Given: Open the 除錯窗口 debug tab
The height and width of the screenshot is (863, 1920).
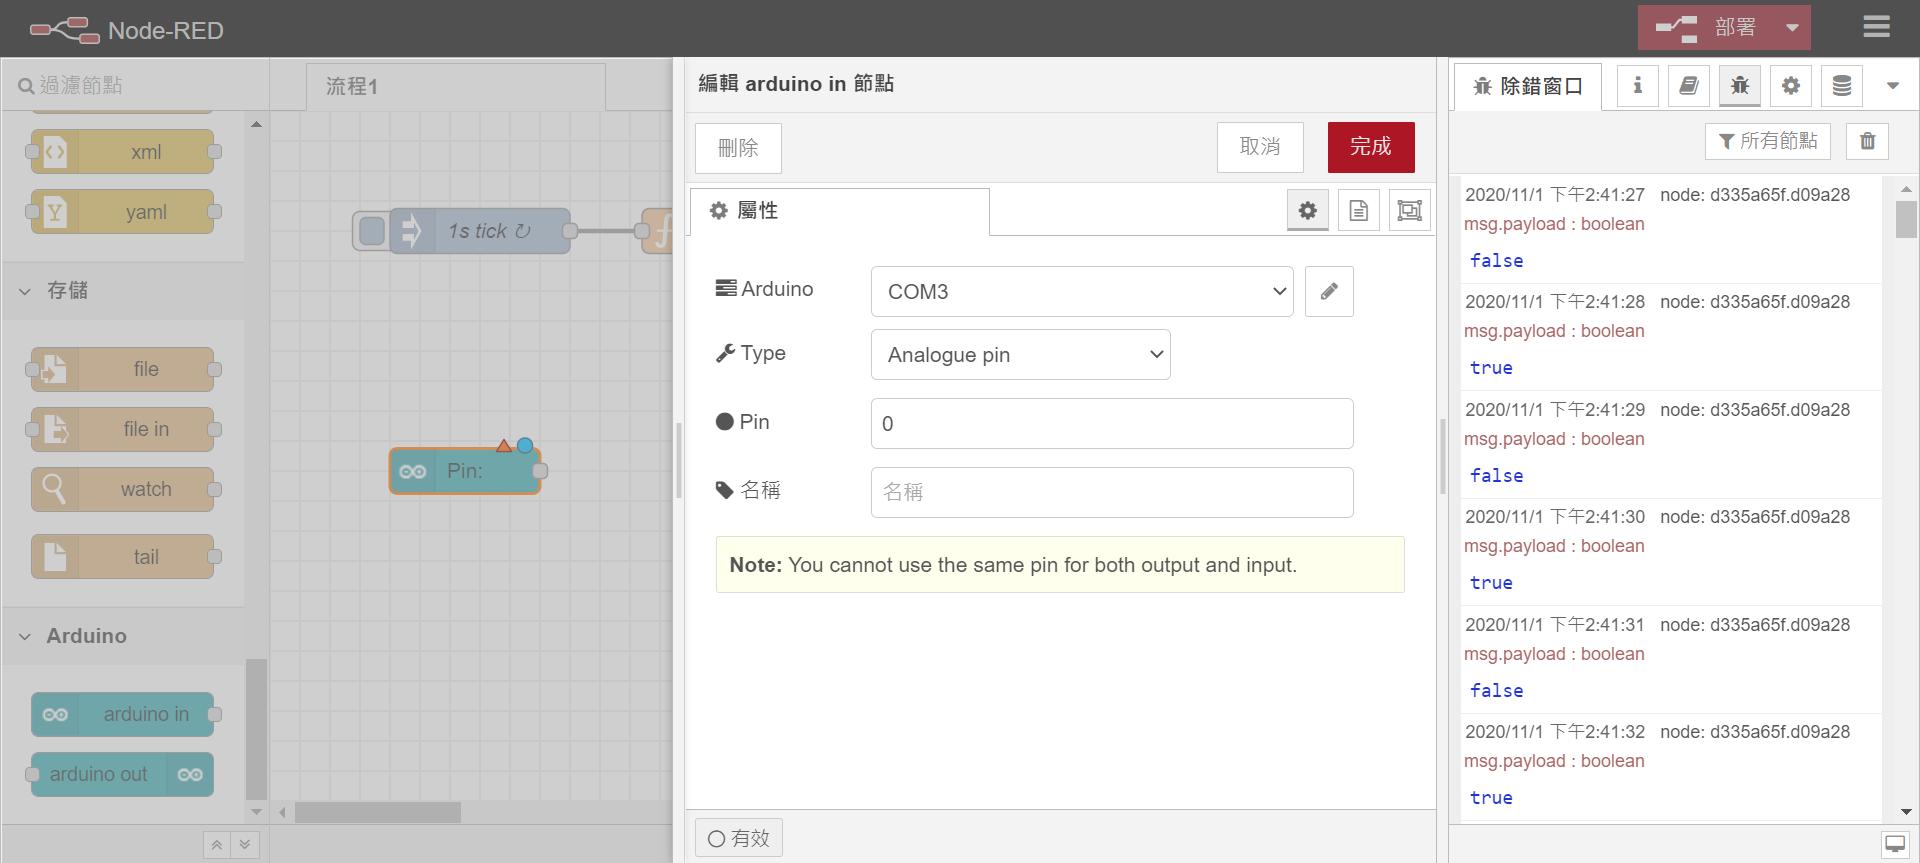Looking at the screenshot, I should (x=1527, y=87).
